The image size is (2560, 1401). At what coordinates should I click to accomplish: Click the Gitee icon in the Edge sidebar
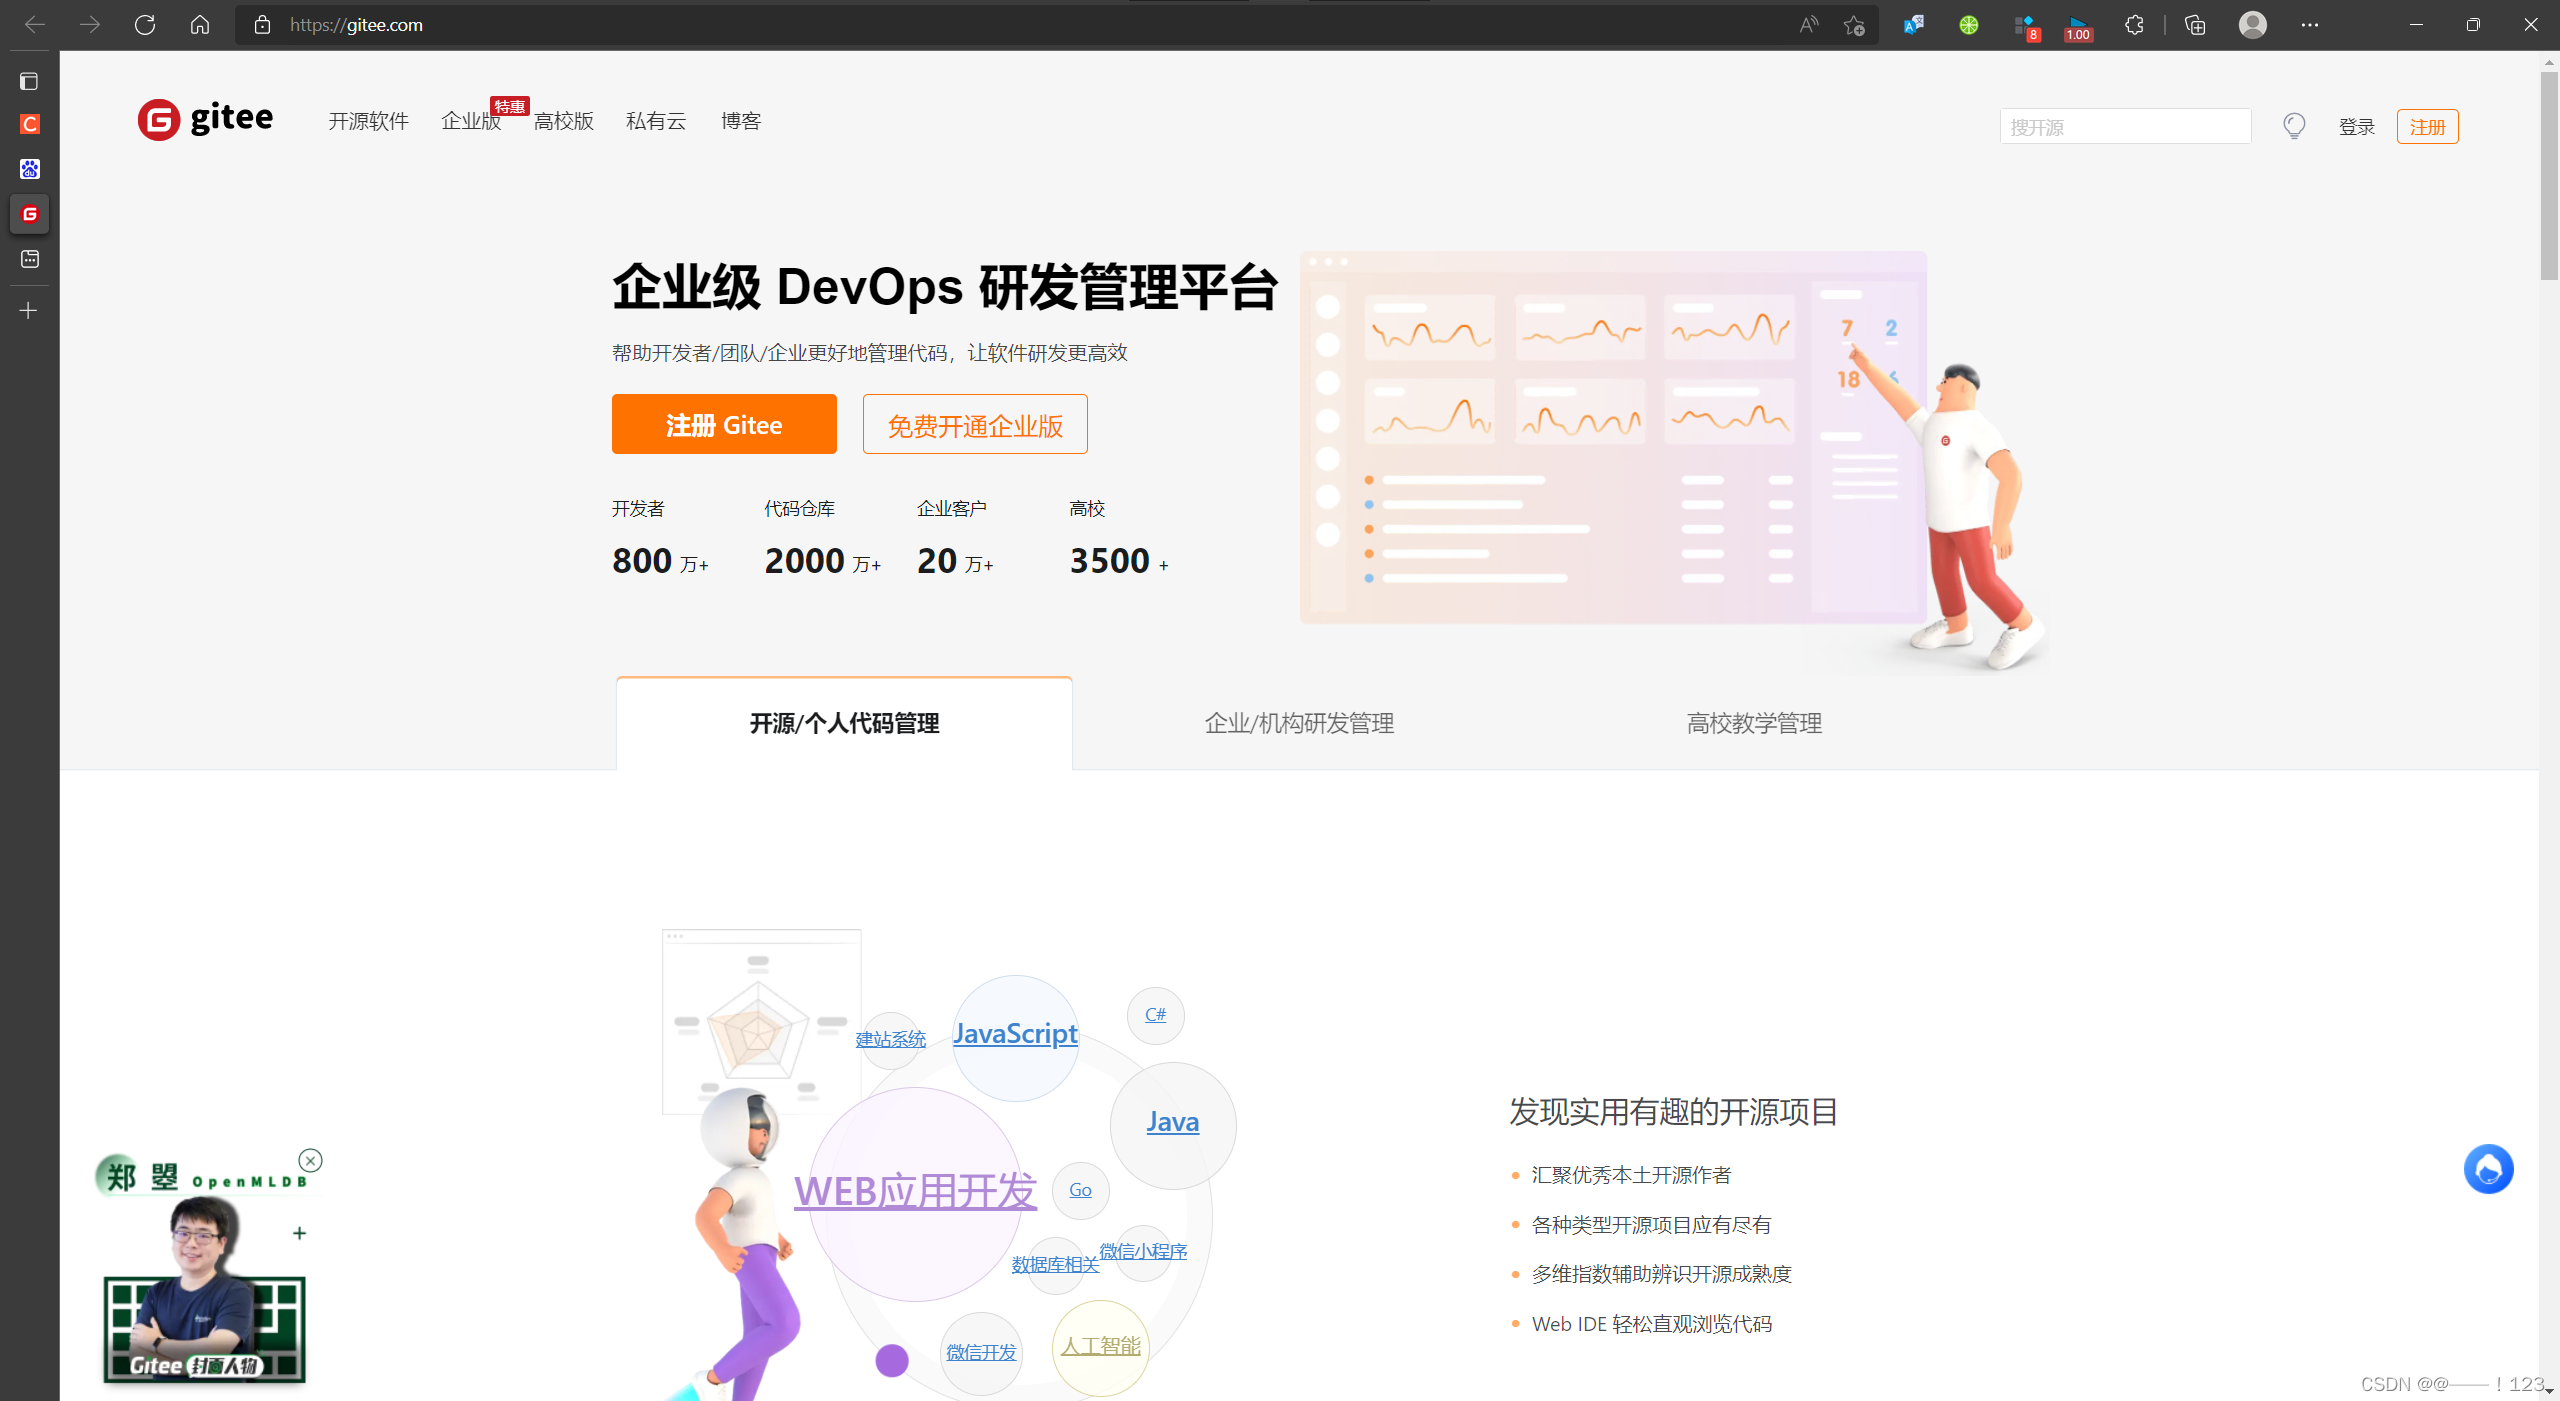29,213
